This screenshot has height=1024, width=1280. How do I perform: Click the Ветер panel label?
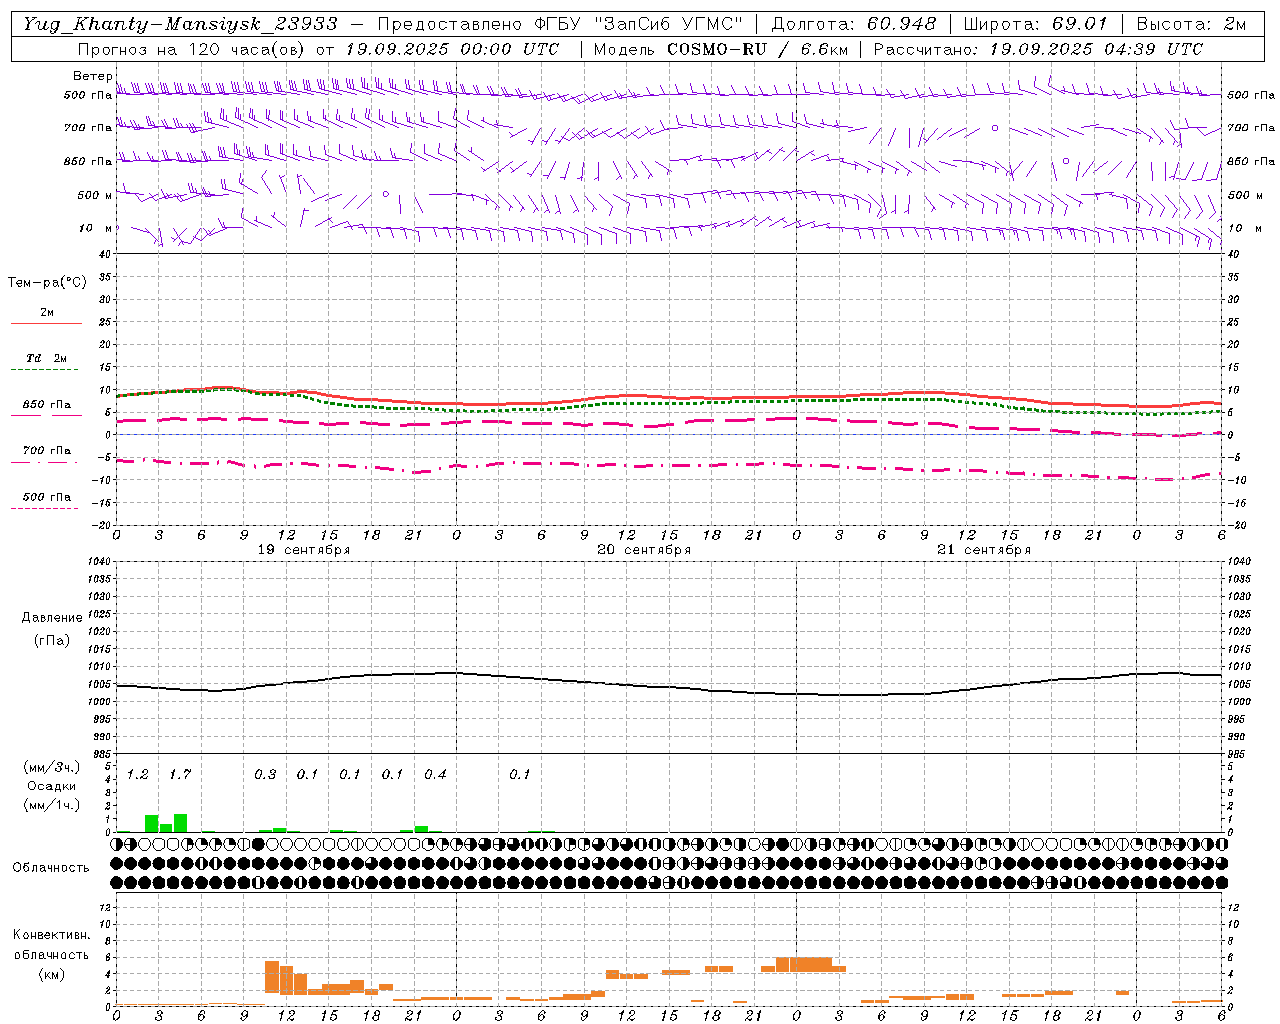(93, 76)
